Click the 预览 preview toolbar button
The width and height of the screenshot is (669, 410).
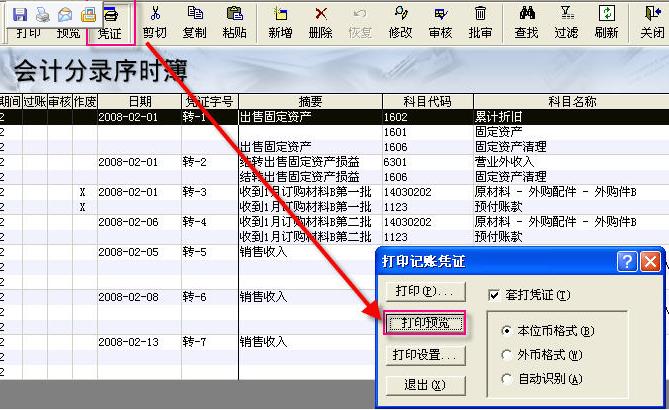point(68,33)
